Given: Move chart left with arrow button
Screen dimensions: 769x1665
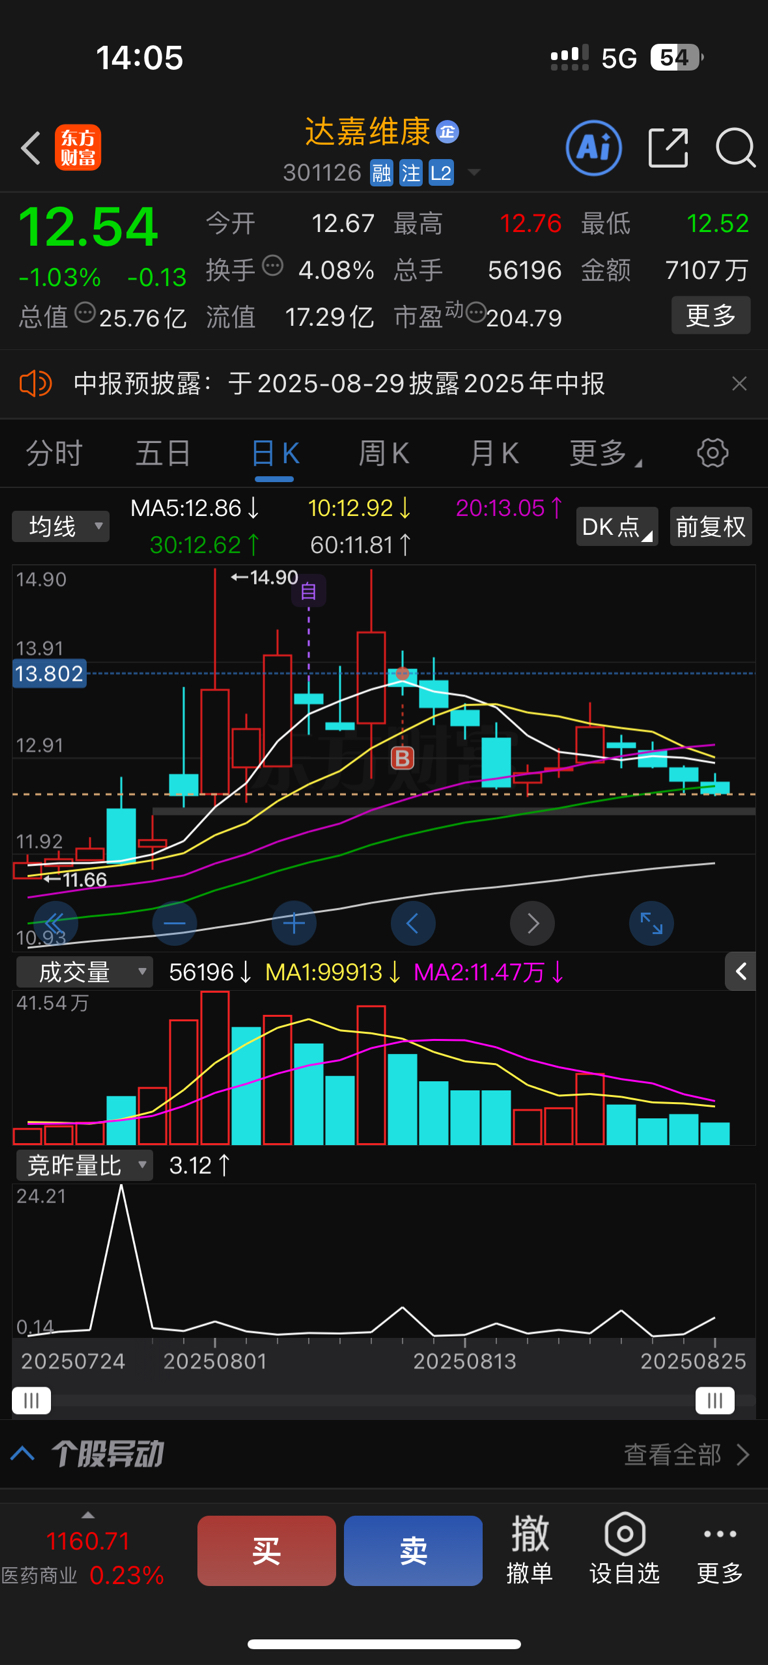Looking at the screenshot, I should pos(413,923).
